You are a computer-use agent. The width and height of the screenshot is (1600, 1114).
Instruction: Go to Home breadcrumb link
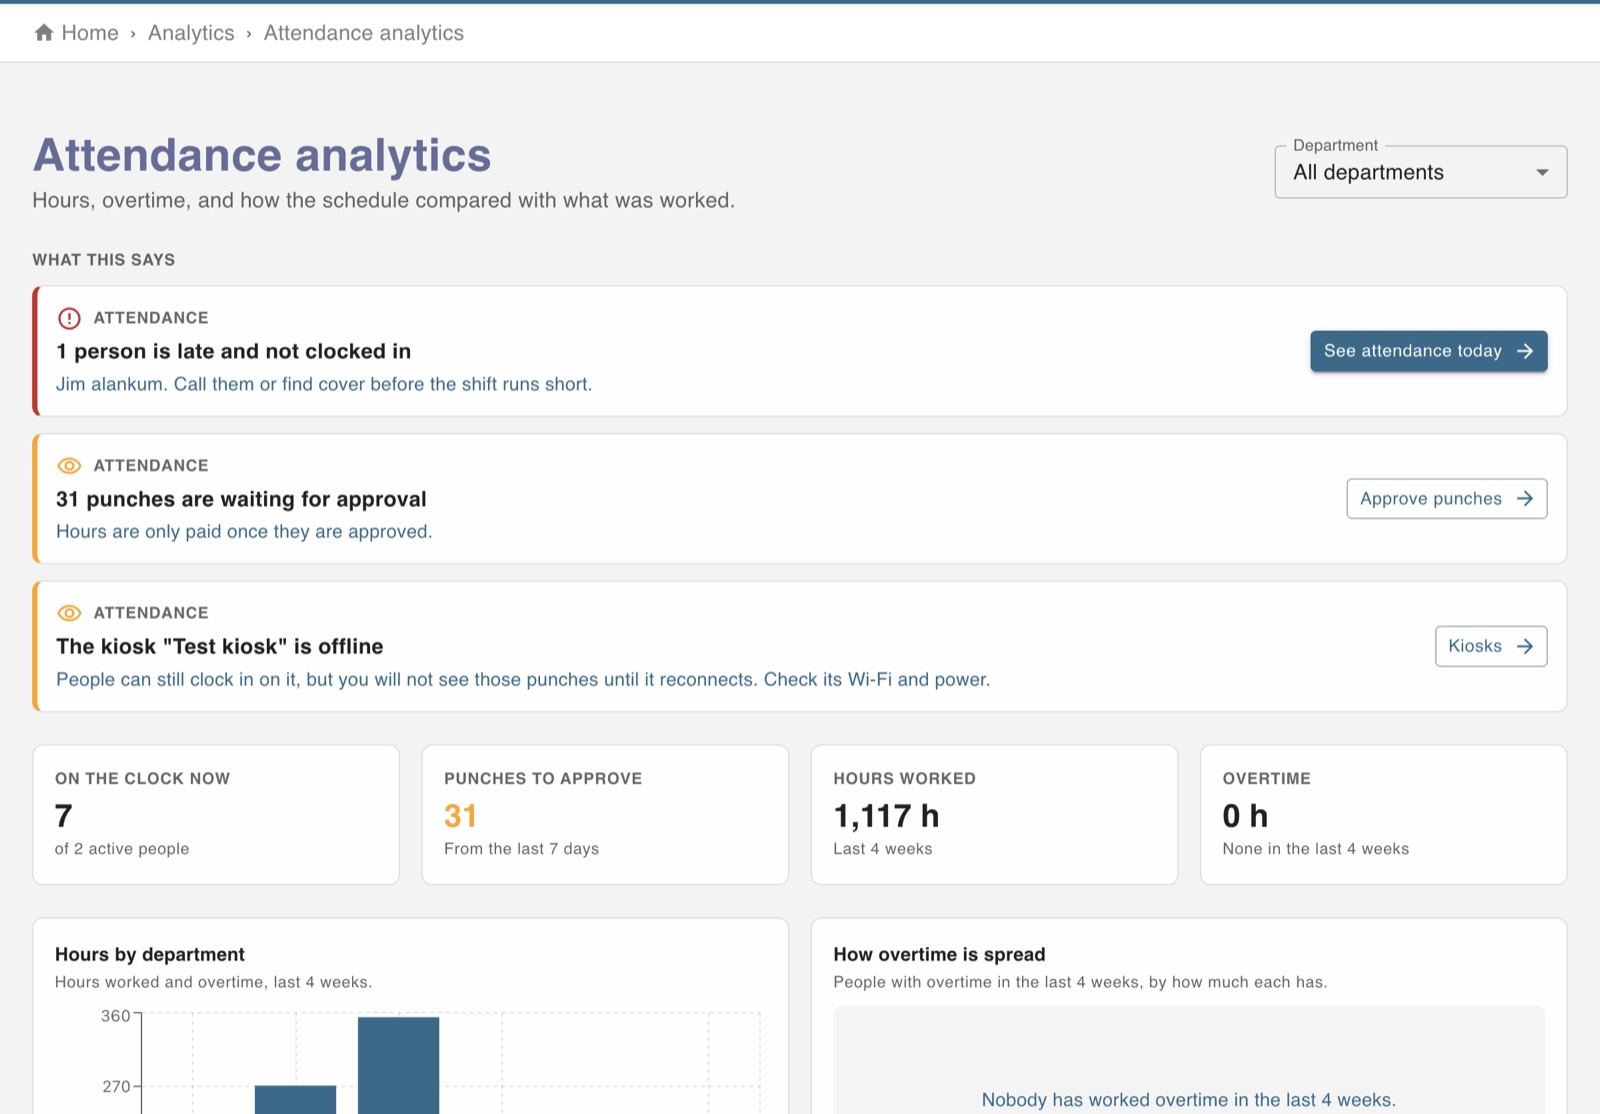click(90, 33)
